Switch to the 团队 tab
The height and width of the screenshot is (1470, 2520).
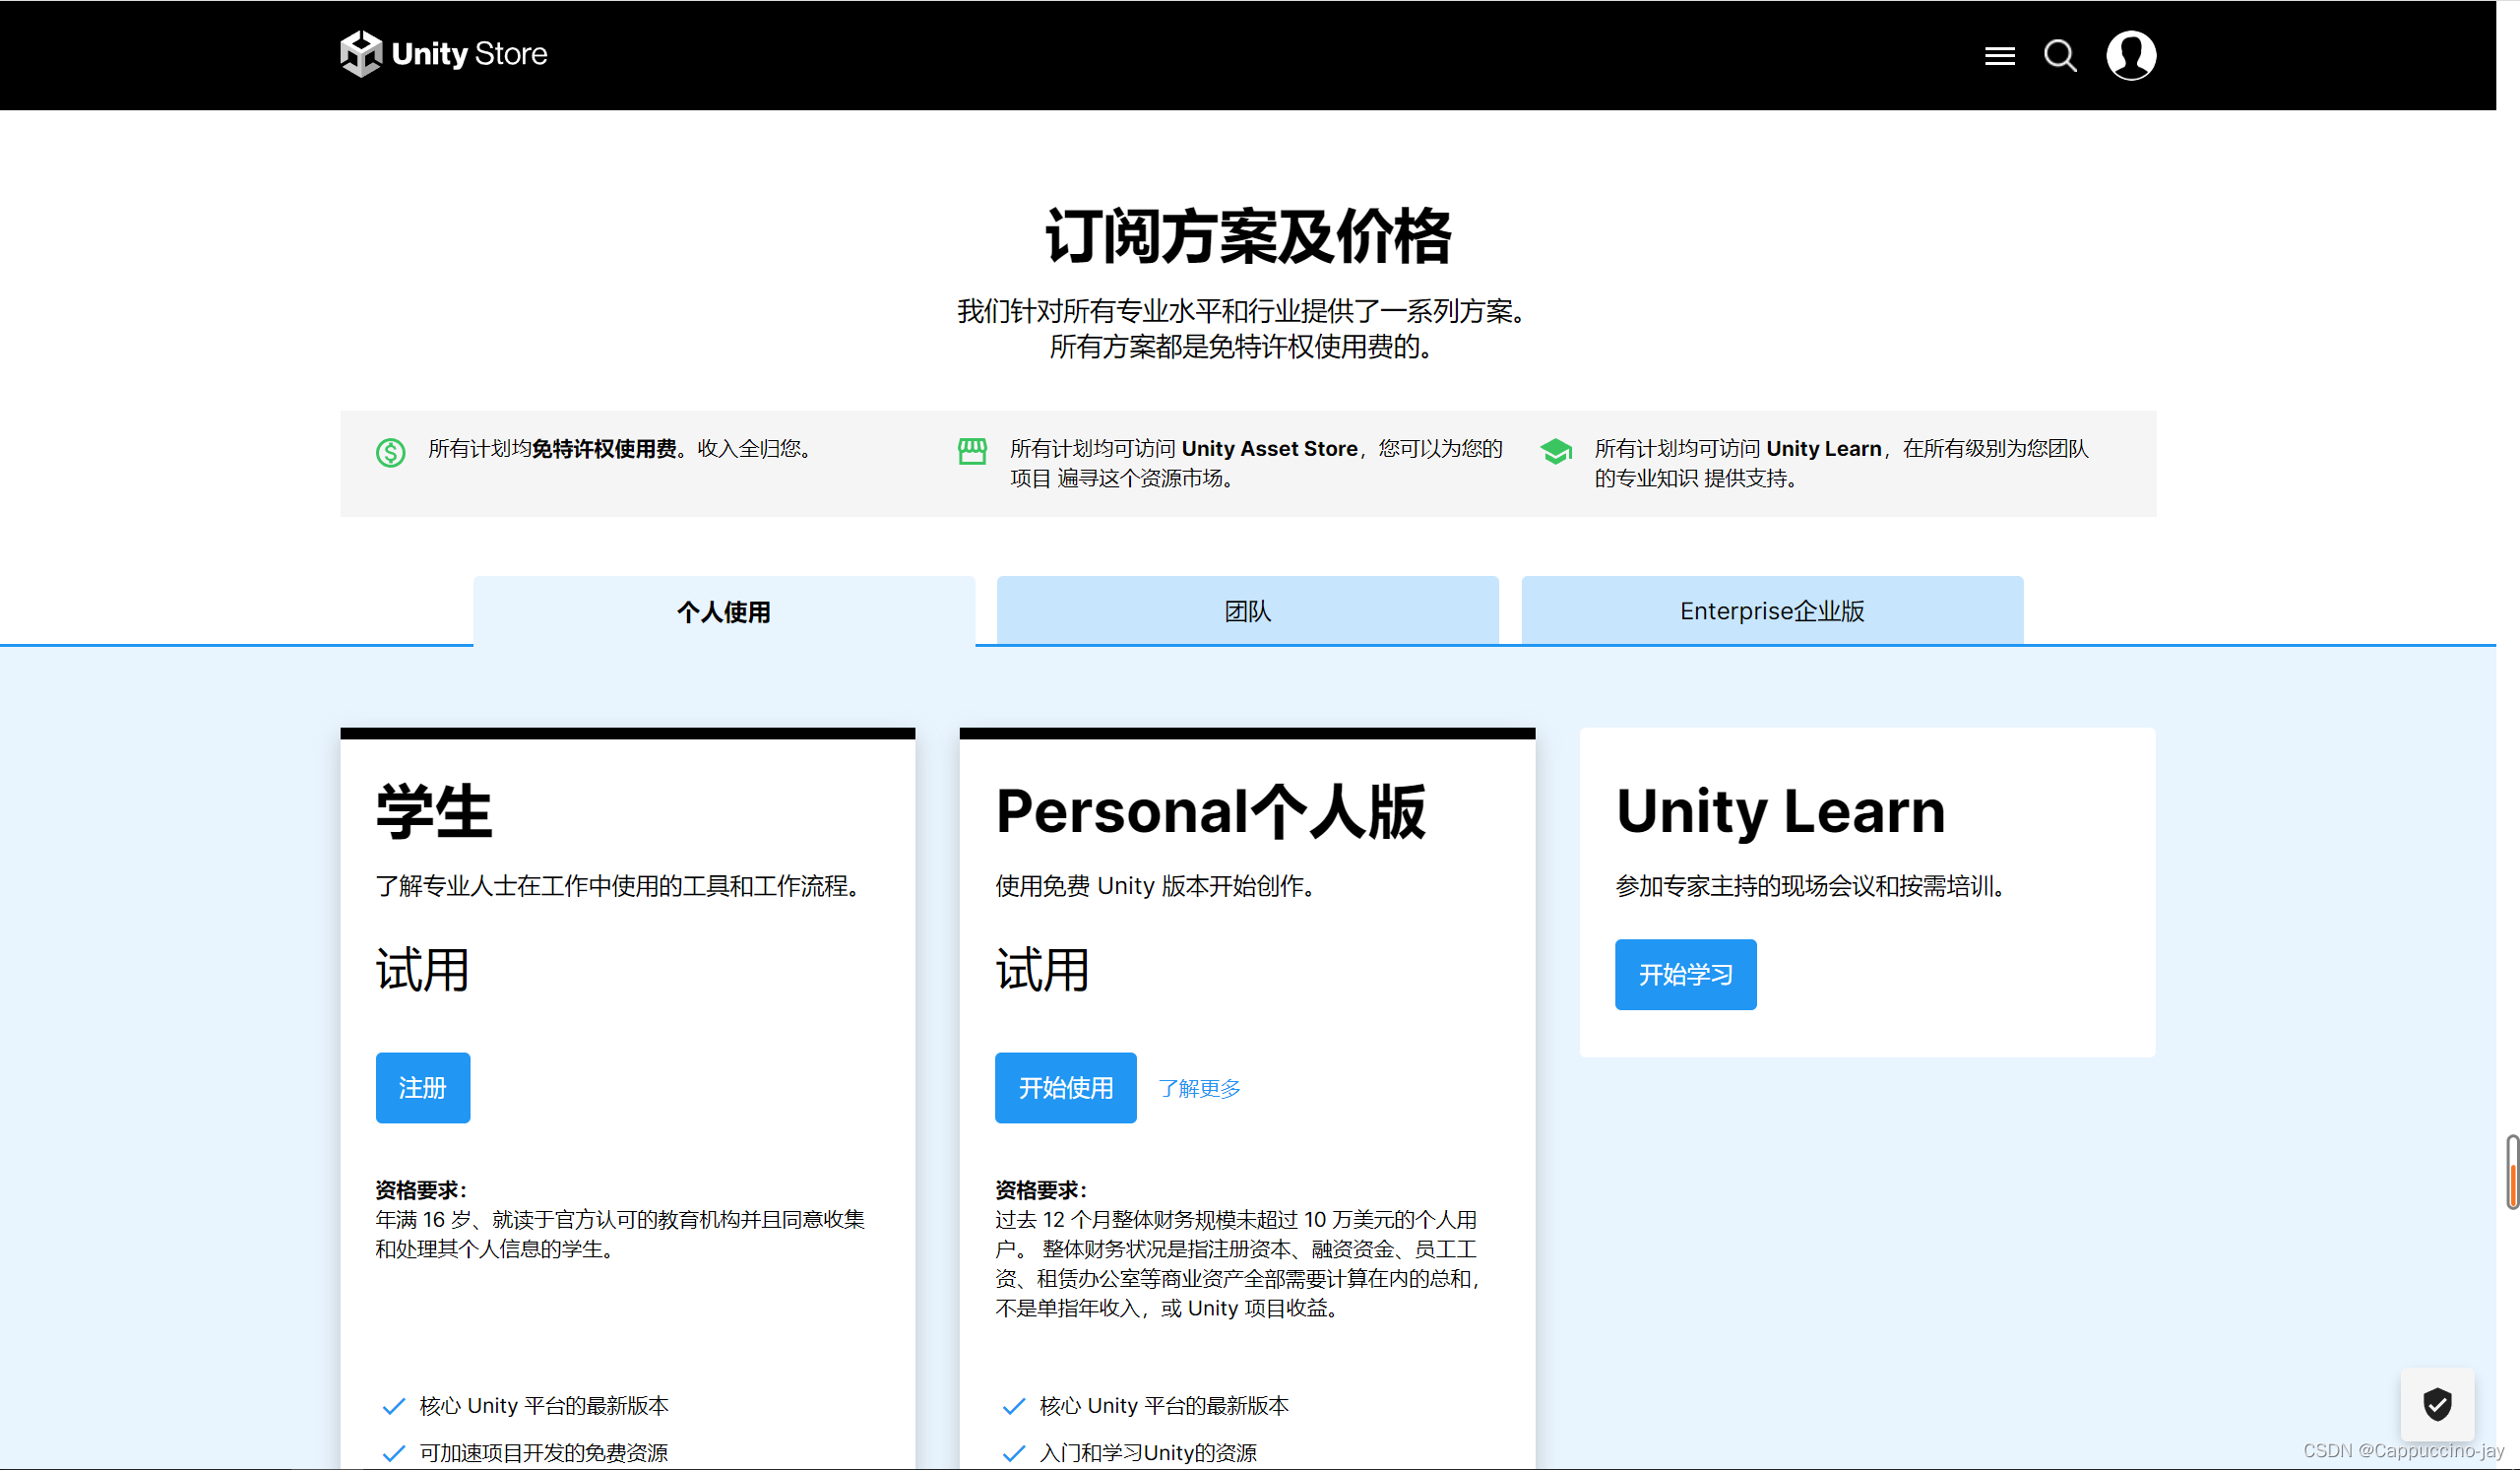click(1248, 610)
